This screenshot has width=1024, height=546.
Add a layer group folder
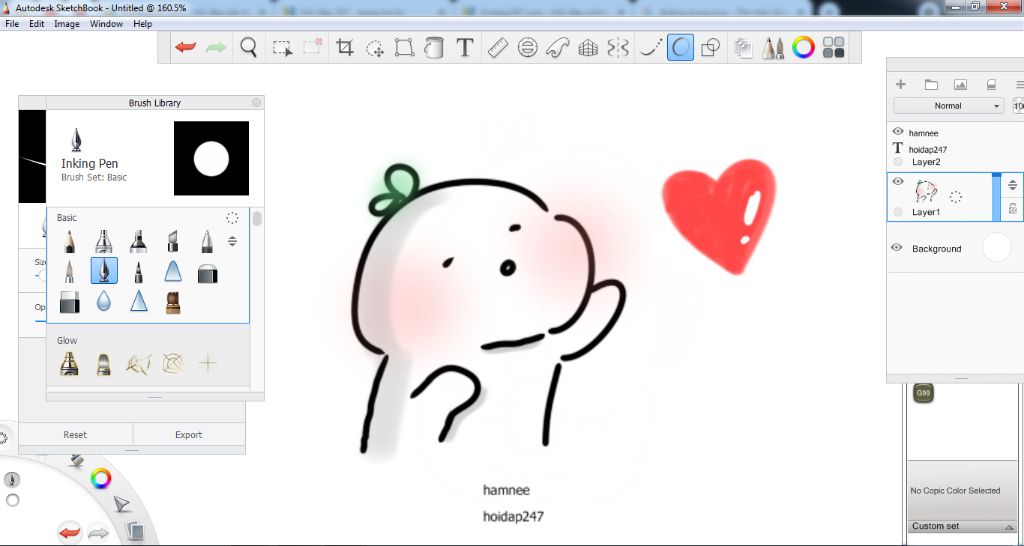click(x=931, y=84)
